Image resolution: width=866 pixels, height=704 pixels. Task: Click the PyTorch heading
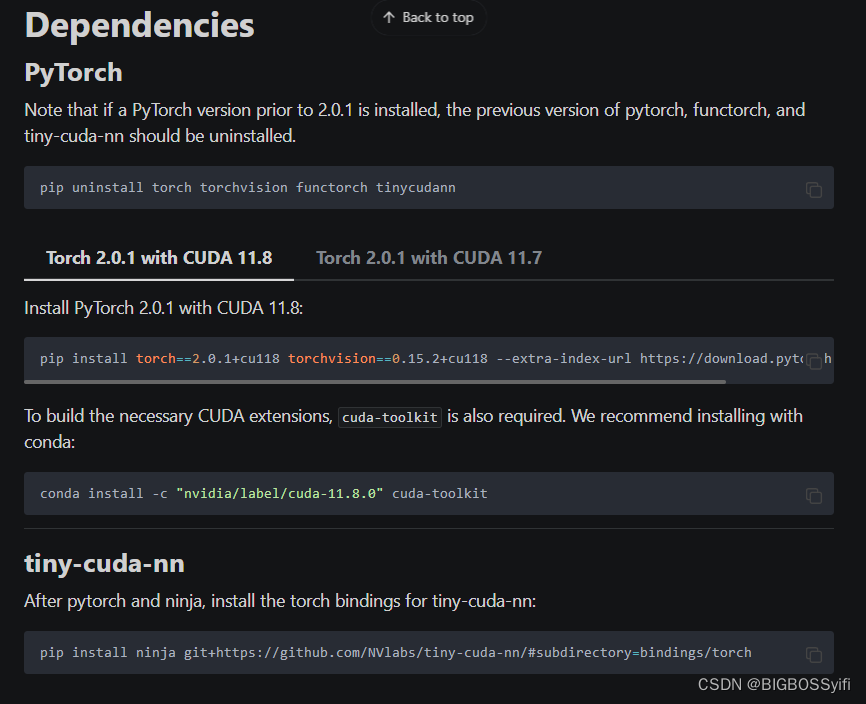[x=73, y=72]
